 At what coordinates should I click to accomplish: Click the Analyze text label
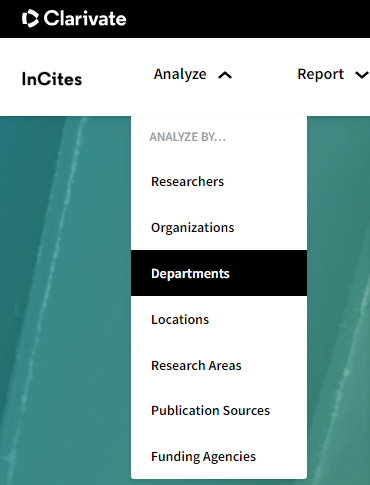click(x=180, y=74)
